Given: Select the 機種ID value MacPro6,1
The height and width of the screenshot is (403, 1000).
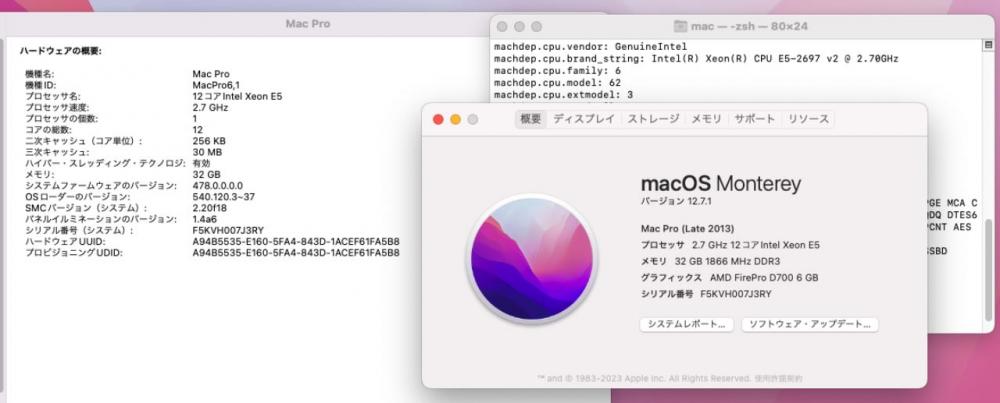Looking at the screenshot, I should pyautogui.click(x=216, y=85).
